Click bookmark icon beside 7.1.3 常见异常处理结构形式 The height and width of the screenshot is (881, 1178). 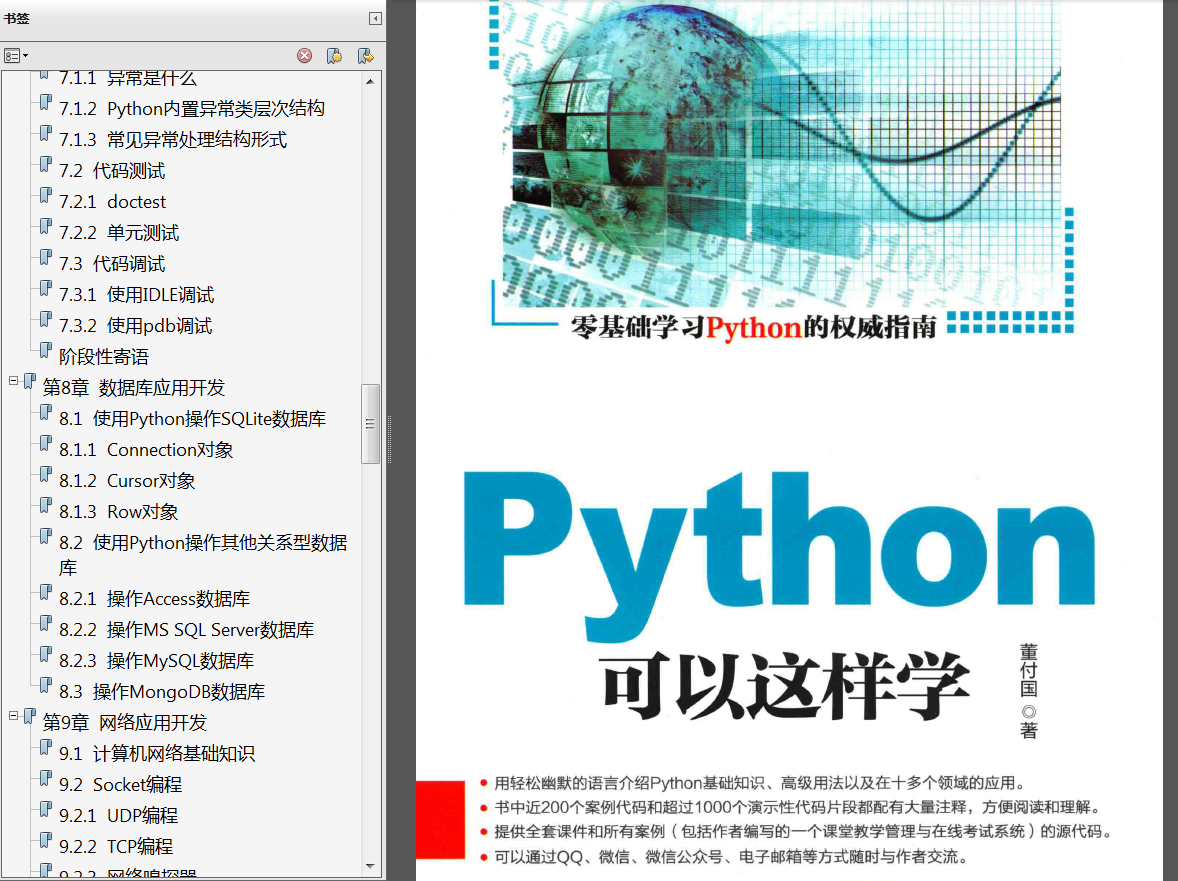click(x=46, y=133)
